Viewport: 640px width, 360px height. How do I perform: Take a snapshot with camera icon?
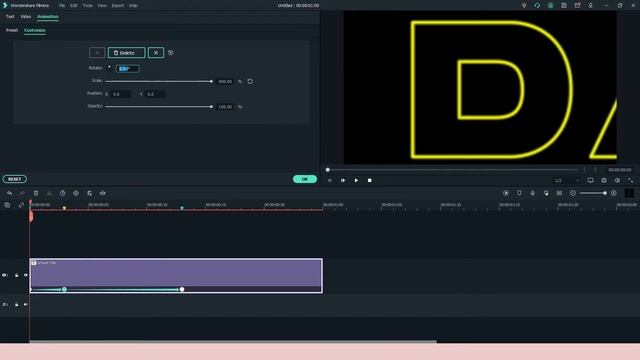(604, 180)
